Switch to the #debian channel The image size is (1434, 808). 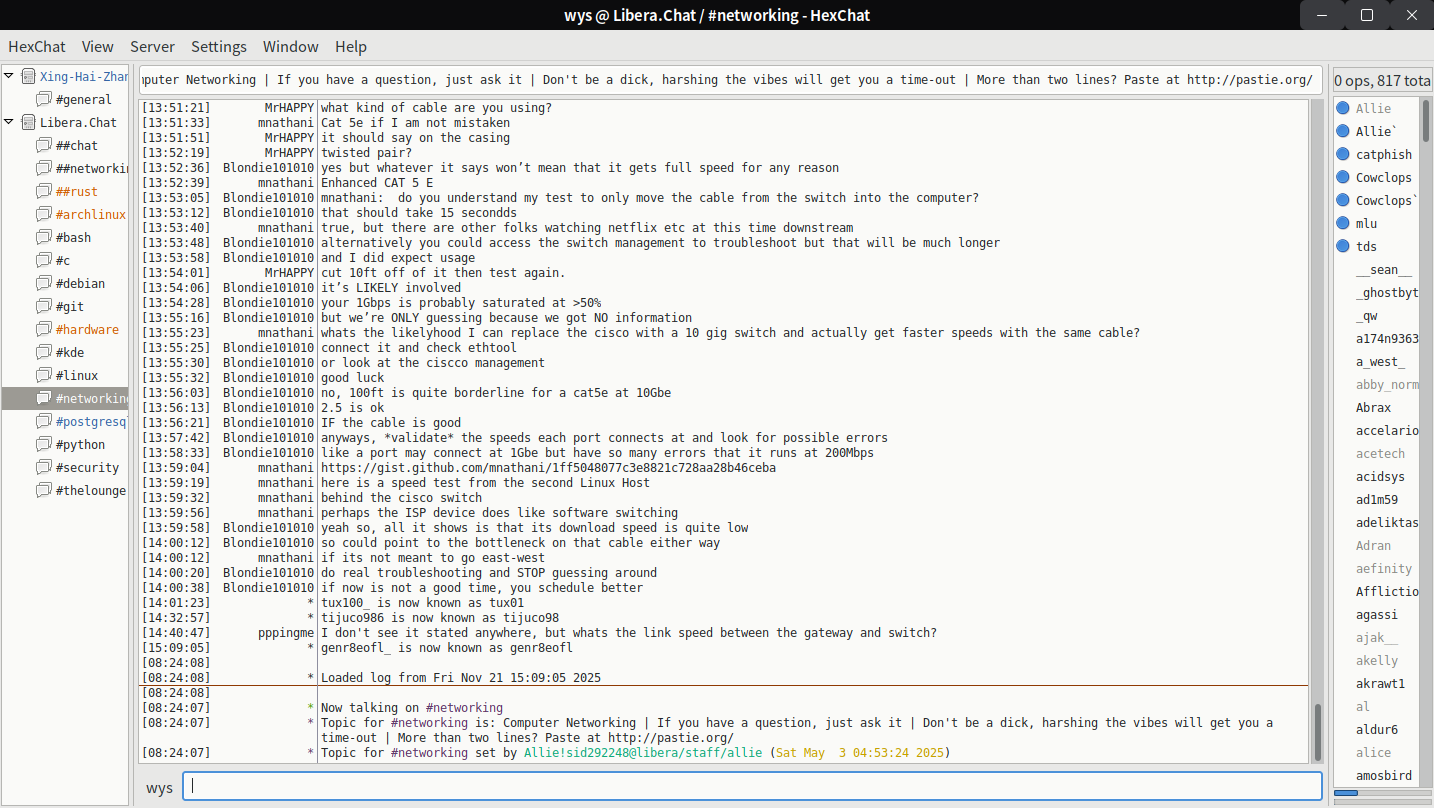click(81, 283)
